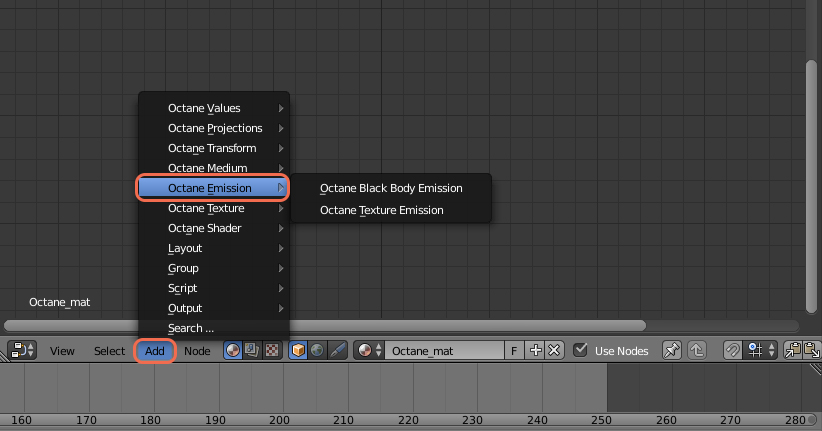822x431 pixels.
Task: Paste nodes from clipboard icon
Action: 813,351
